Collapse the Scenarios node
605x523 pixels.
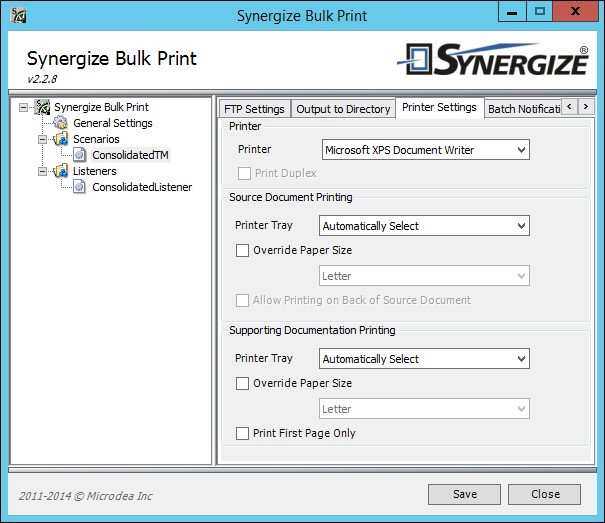tap(42, 139)
